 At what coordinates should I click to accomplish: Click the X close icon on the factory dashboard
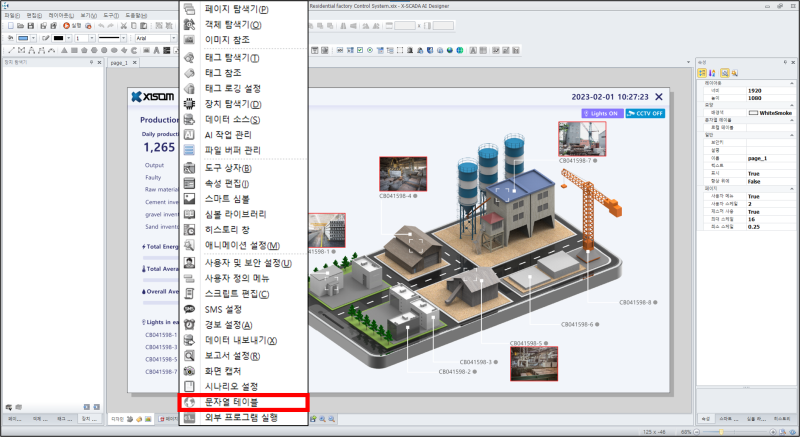point(659,96)
